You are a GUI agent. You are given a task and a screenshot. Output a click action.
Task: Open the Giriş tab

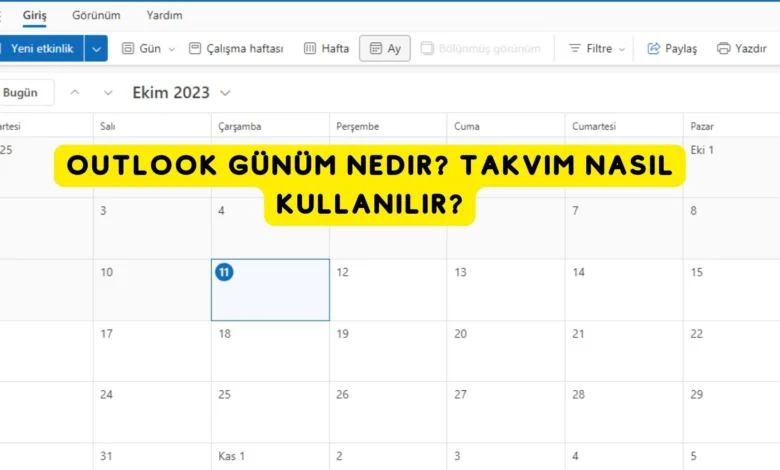(35, 16)
